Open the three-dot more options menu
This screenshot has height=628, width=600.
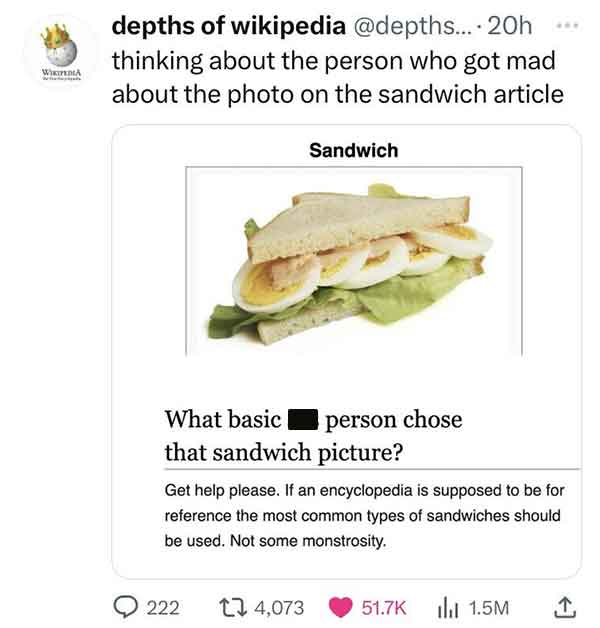point(568,22)
